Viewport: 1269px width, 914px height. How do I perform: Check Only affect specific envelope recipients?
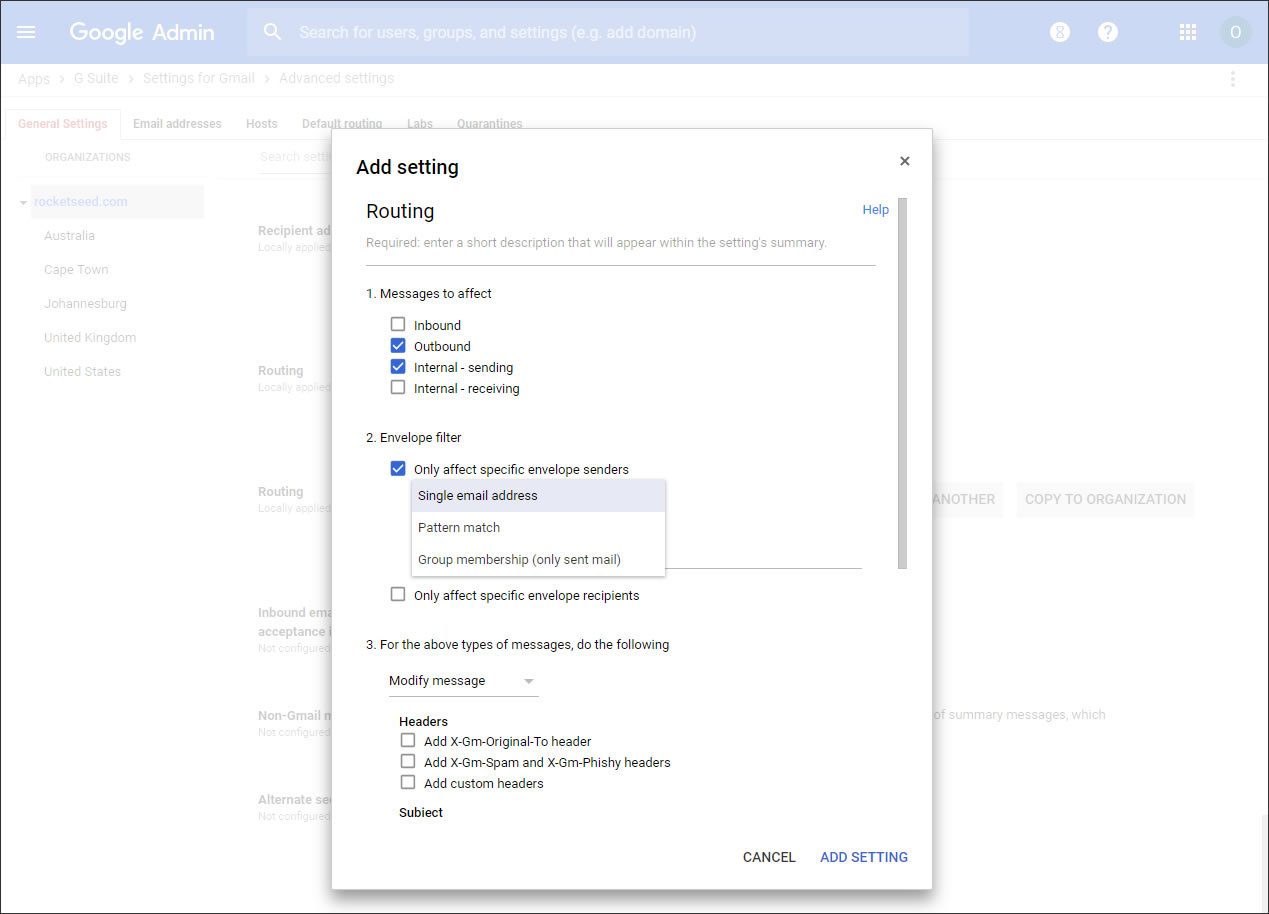pyautogui.click(x=398, y=595)
